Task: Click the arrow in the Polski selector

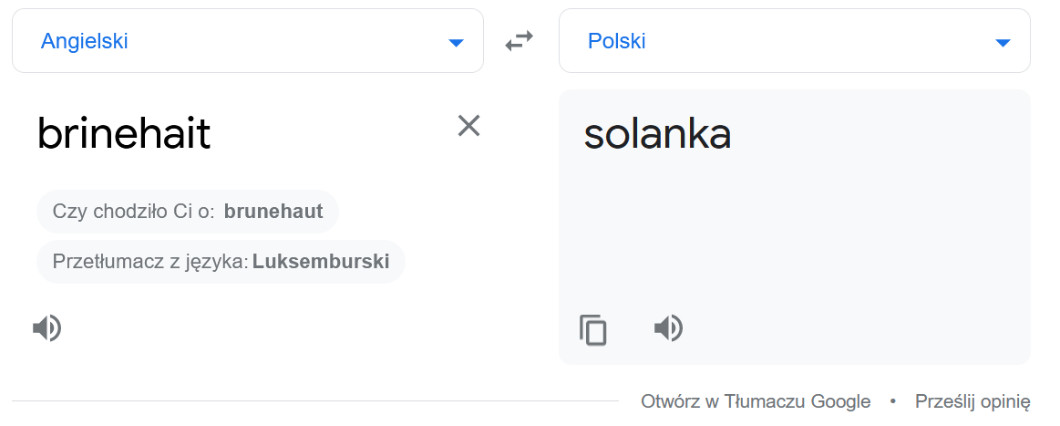Action: pyautogui.click(x=1003, y=42)
